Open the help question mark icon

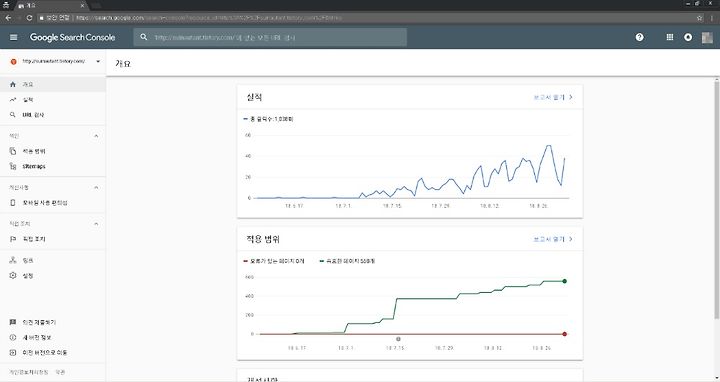(x=639, y=37)
